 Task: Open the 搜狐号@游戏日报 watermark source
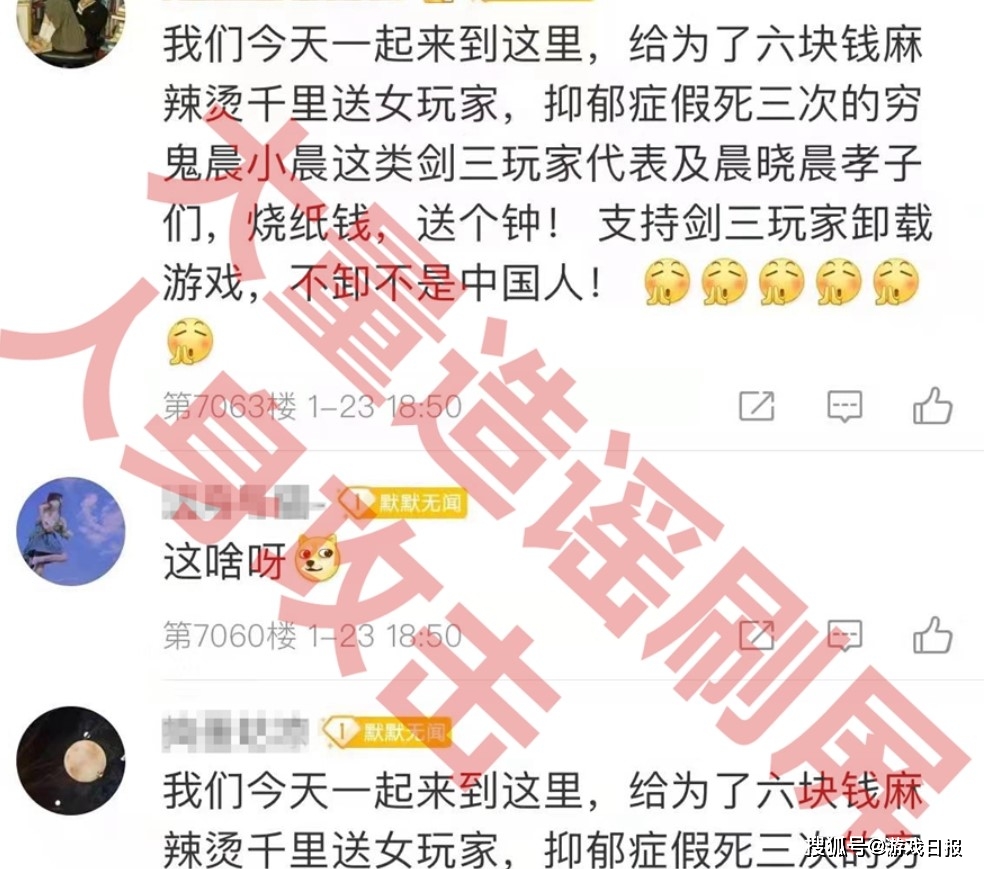[884, 847]
